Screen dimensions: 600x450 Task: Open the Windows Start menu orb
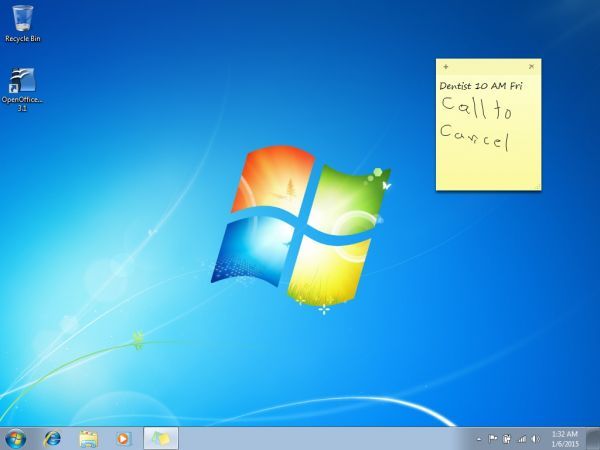click(x=16, y=439)
